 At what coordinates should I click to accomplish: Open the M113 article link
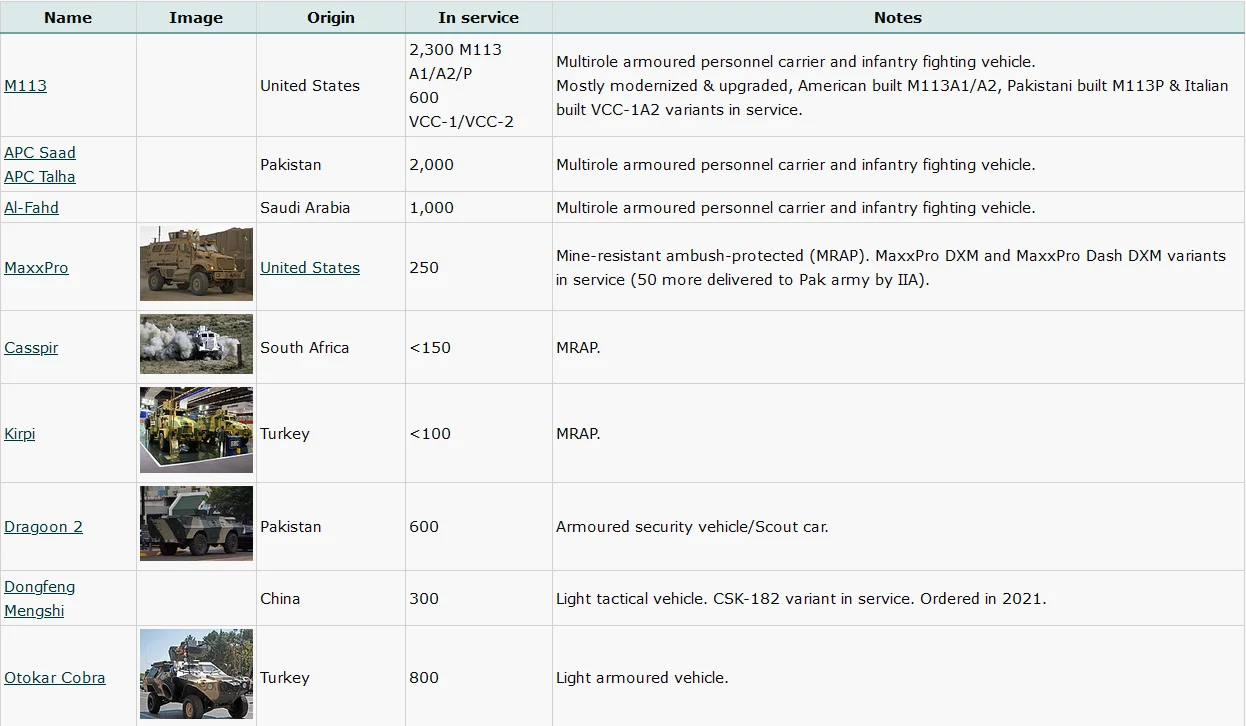pos(25,86)
